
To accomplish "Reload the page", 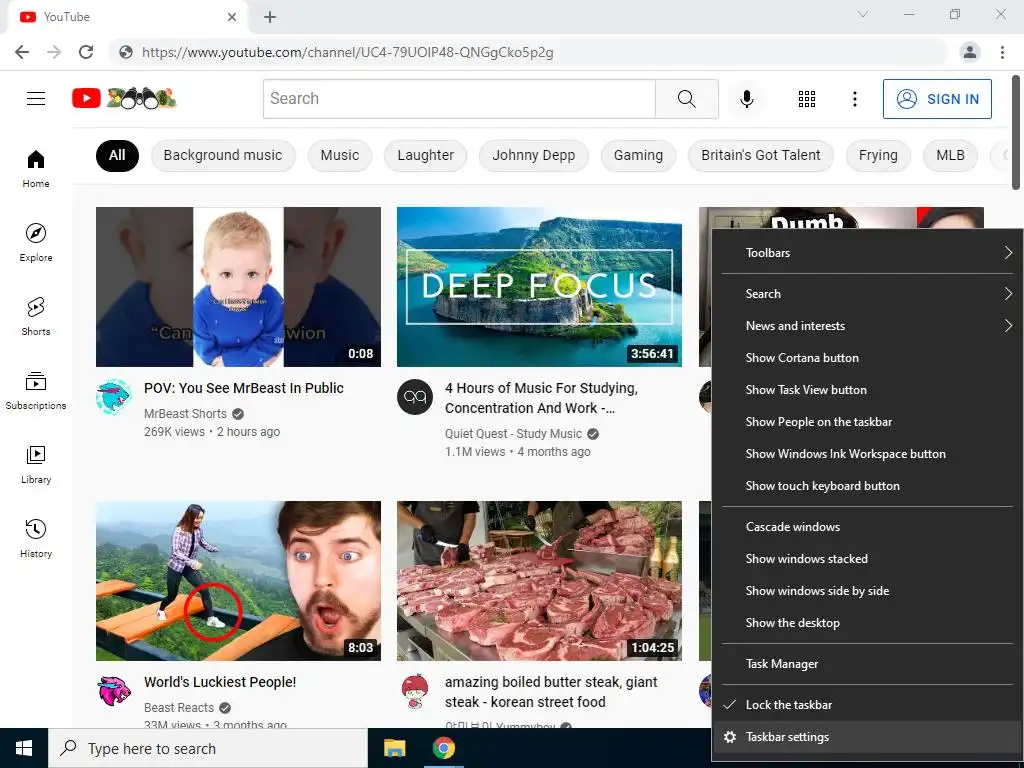I will coord(86,52).
